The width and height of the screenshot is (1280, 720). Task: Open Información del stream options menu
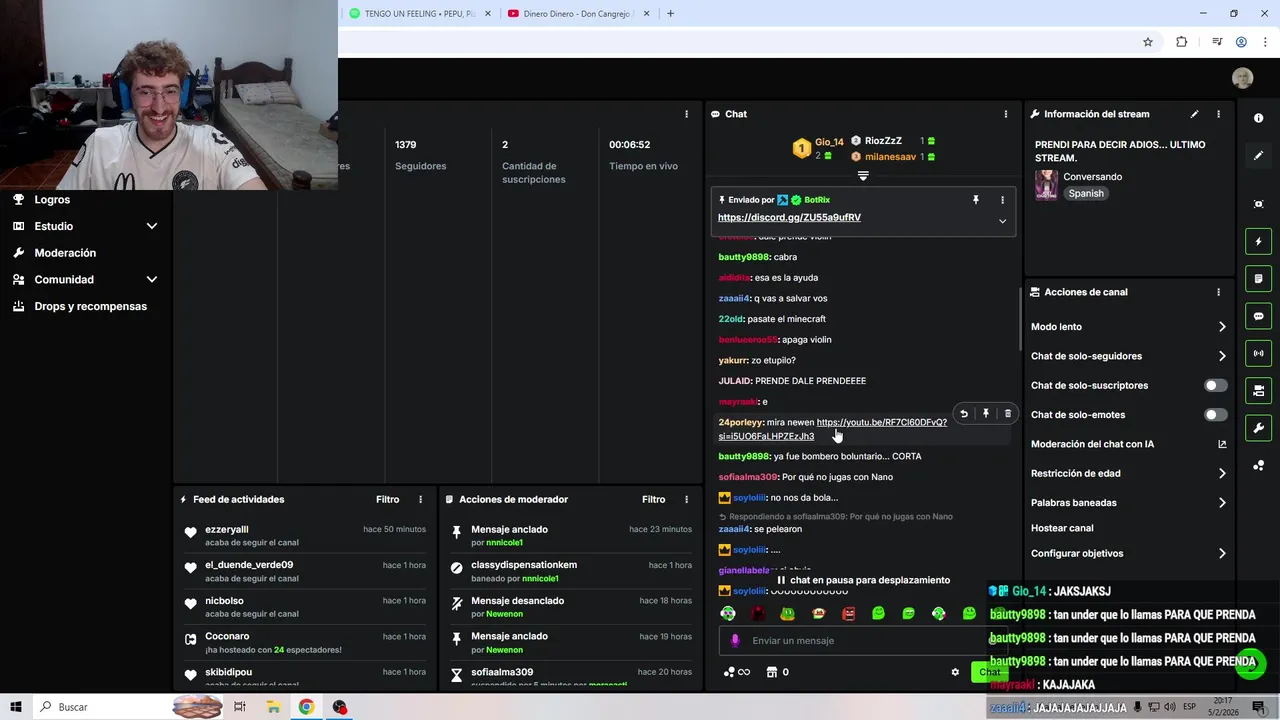click(1218, 114)
